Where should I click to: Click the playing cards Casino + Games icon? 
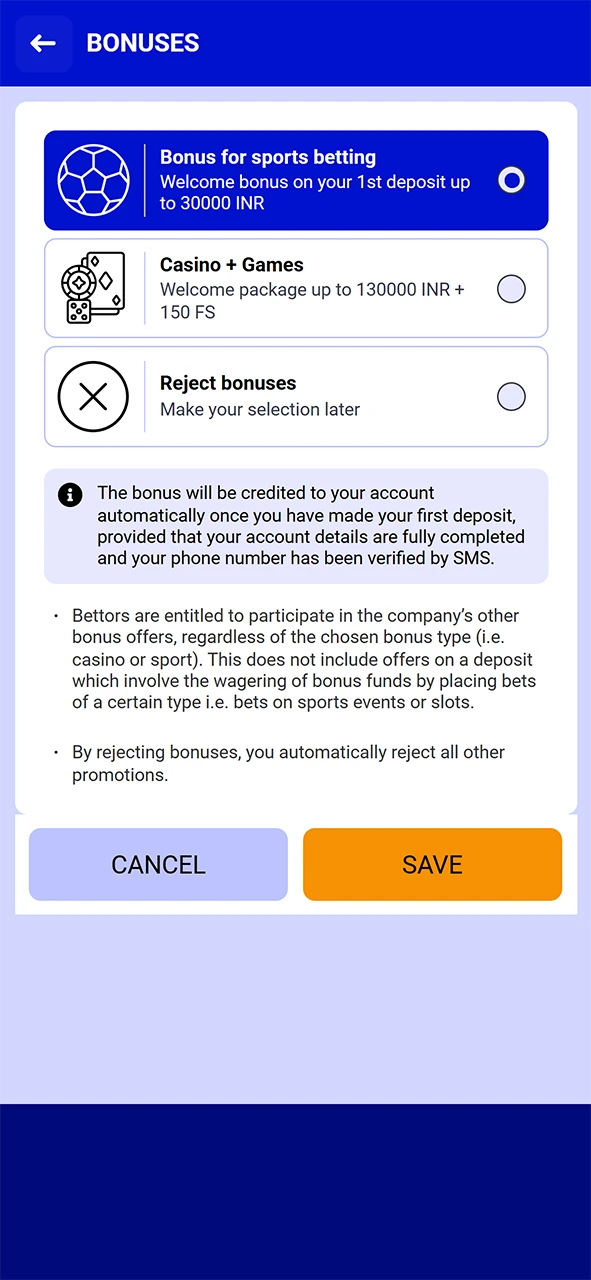(93, 288)
